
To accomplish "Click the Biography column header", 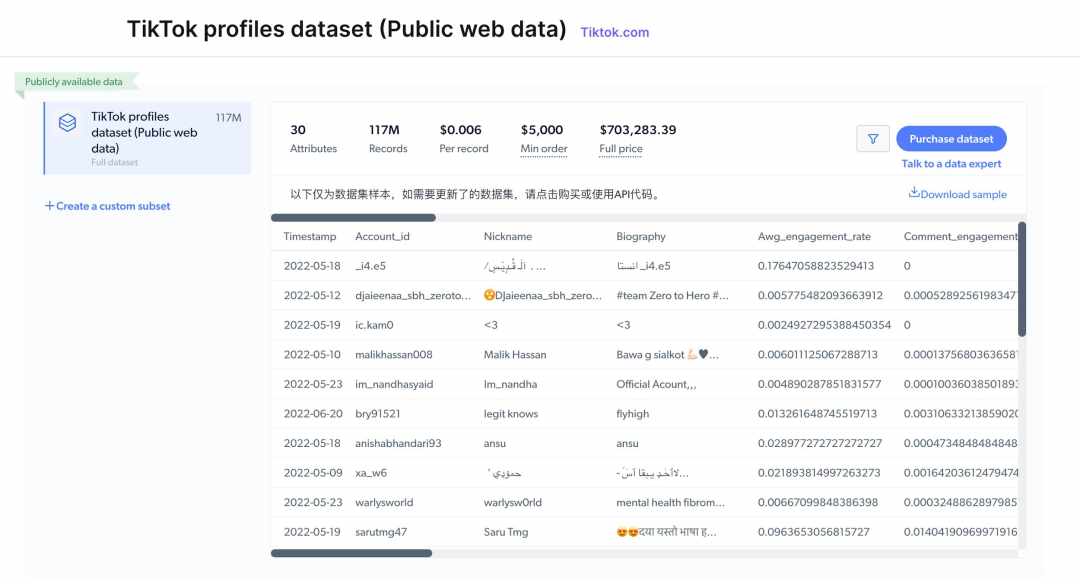I will click(x=641, y=236).
